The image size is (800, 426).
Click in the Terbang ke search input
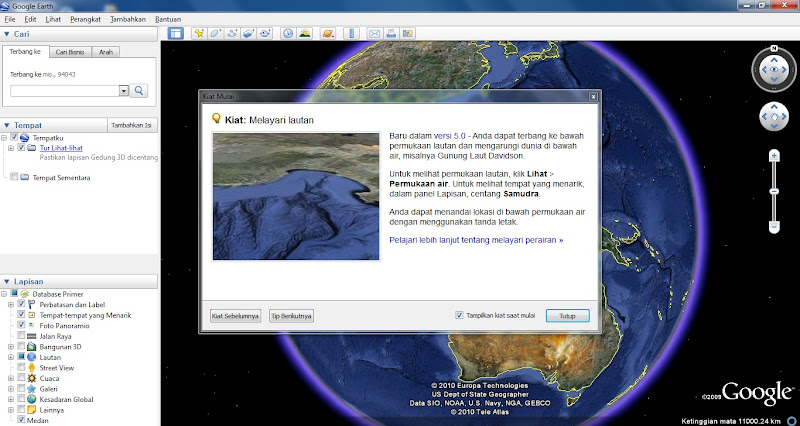(65, 91)
